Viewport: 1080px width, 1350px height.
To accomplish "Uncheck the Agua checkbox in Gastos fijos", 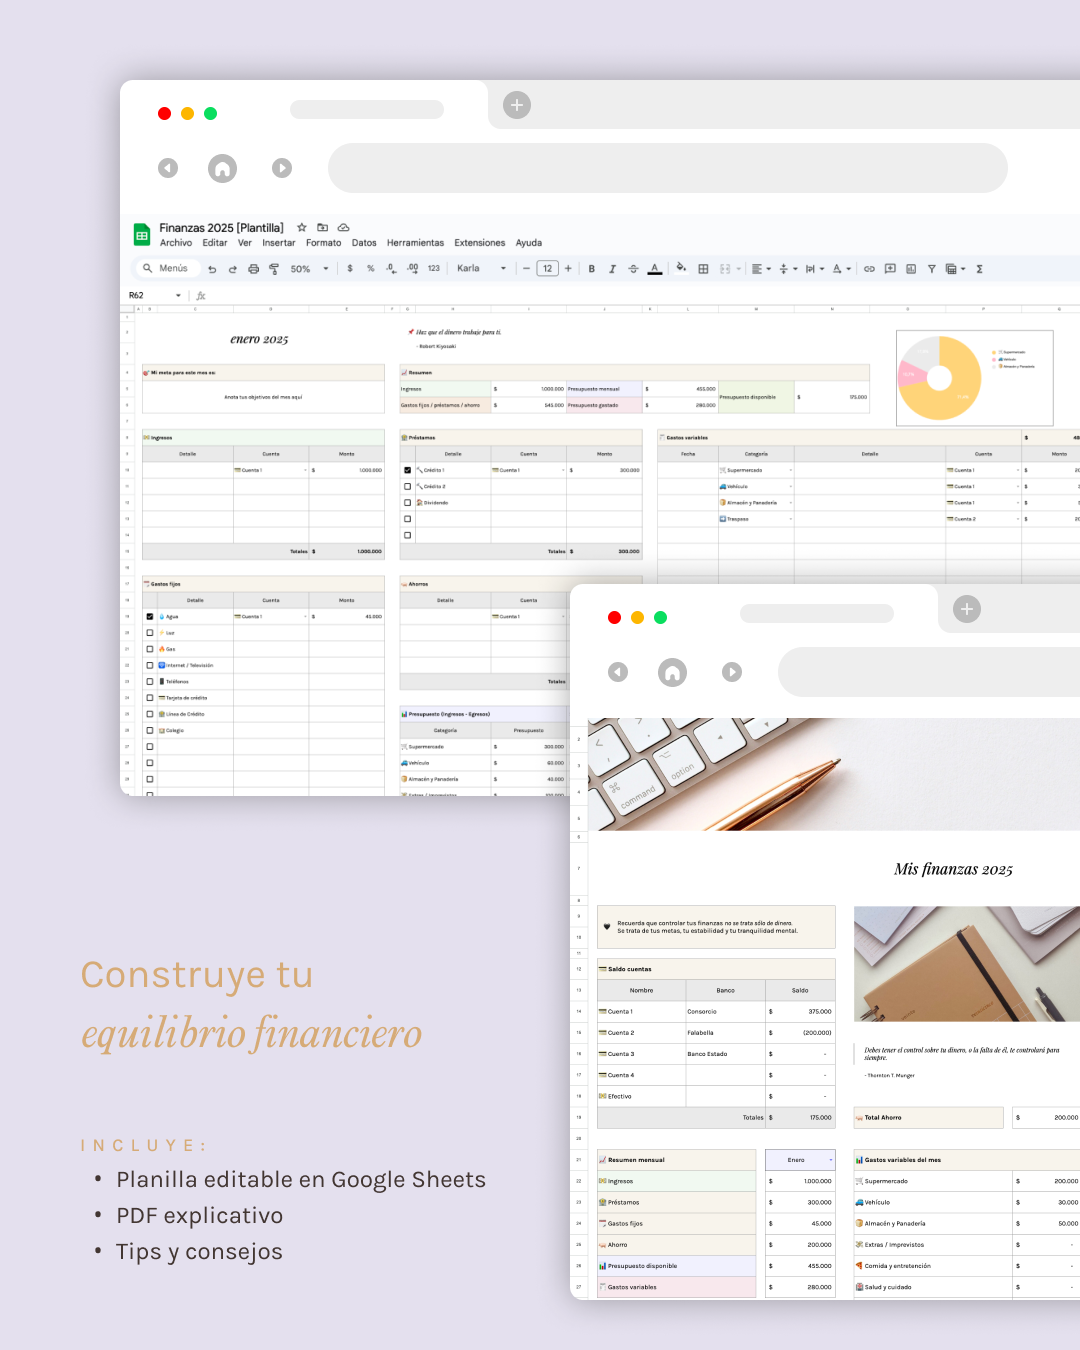I will [150, 617].
